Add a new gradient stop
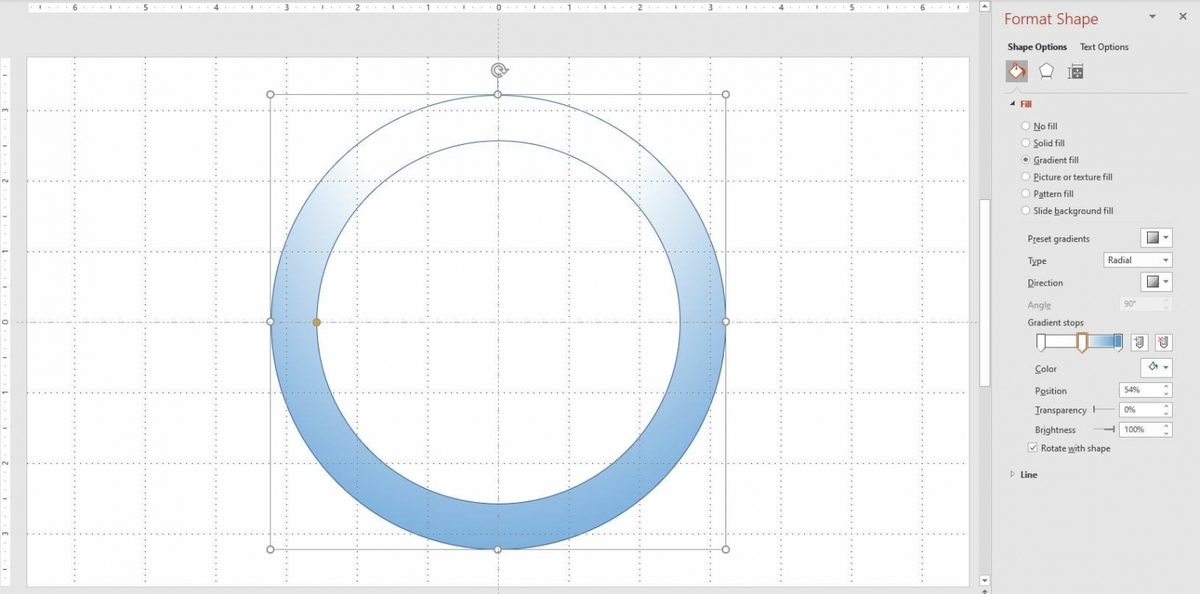 coord(1139,342)
